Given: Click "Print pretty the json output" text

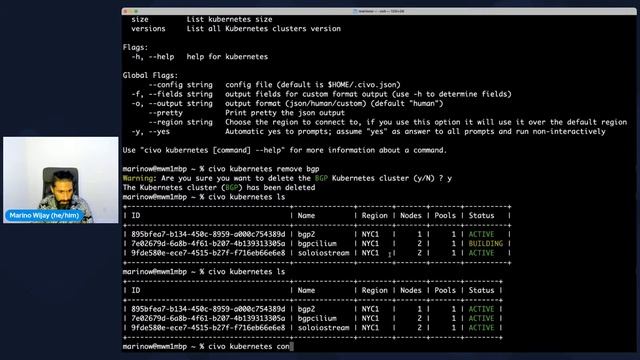Looking at the screenshot, I should pos(285,113).
